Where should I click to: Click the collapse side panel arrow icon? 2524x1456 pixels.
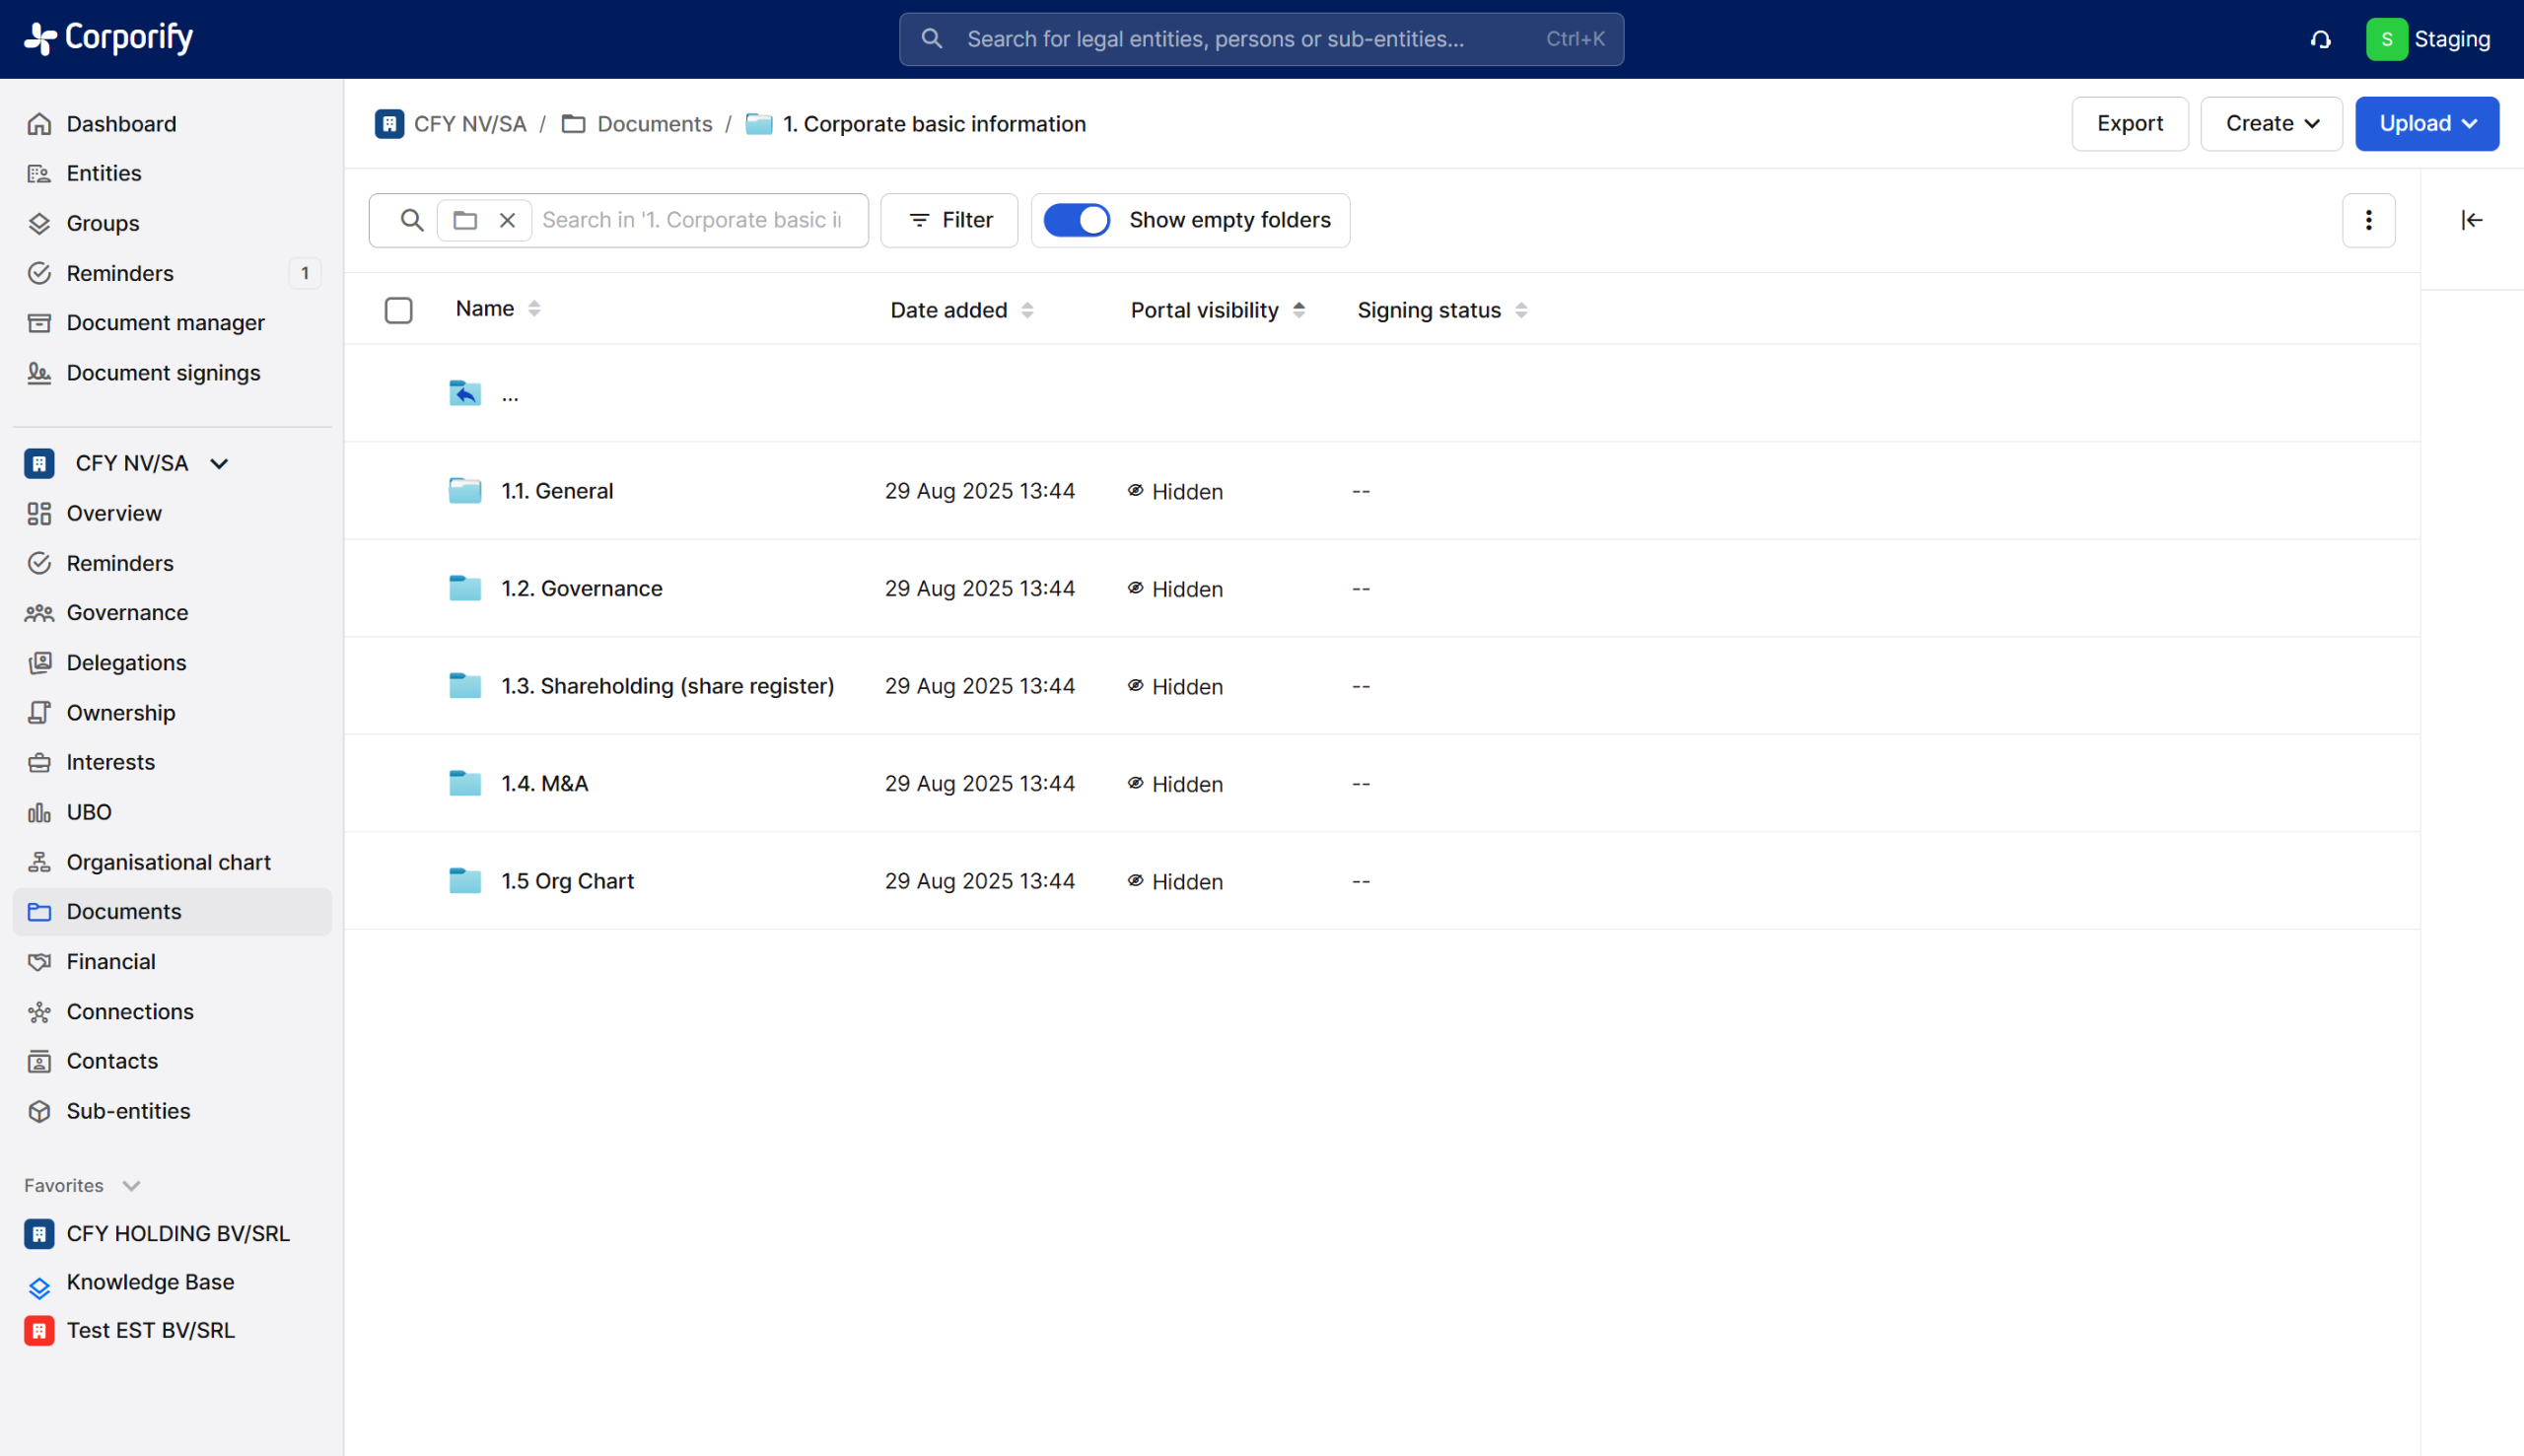[2471, 220]
